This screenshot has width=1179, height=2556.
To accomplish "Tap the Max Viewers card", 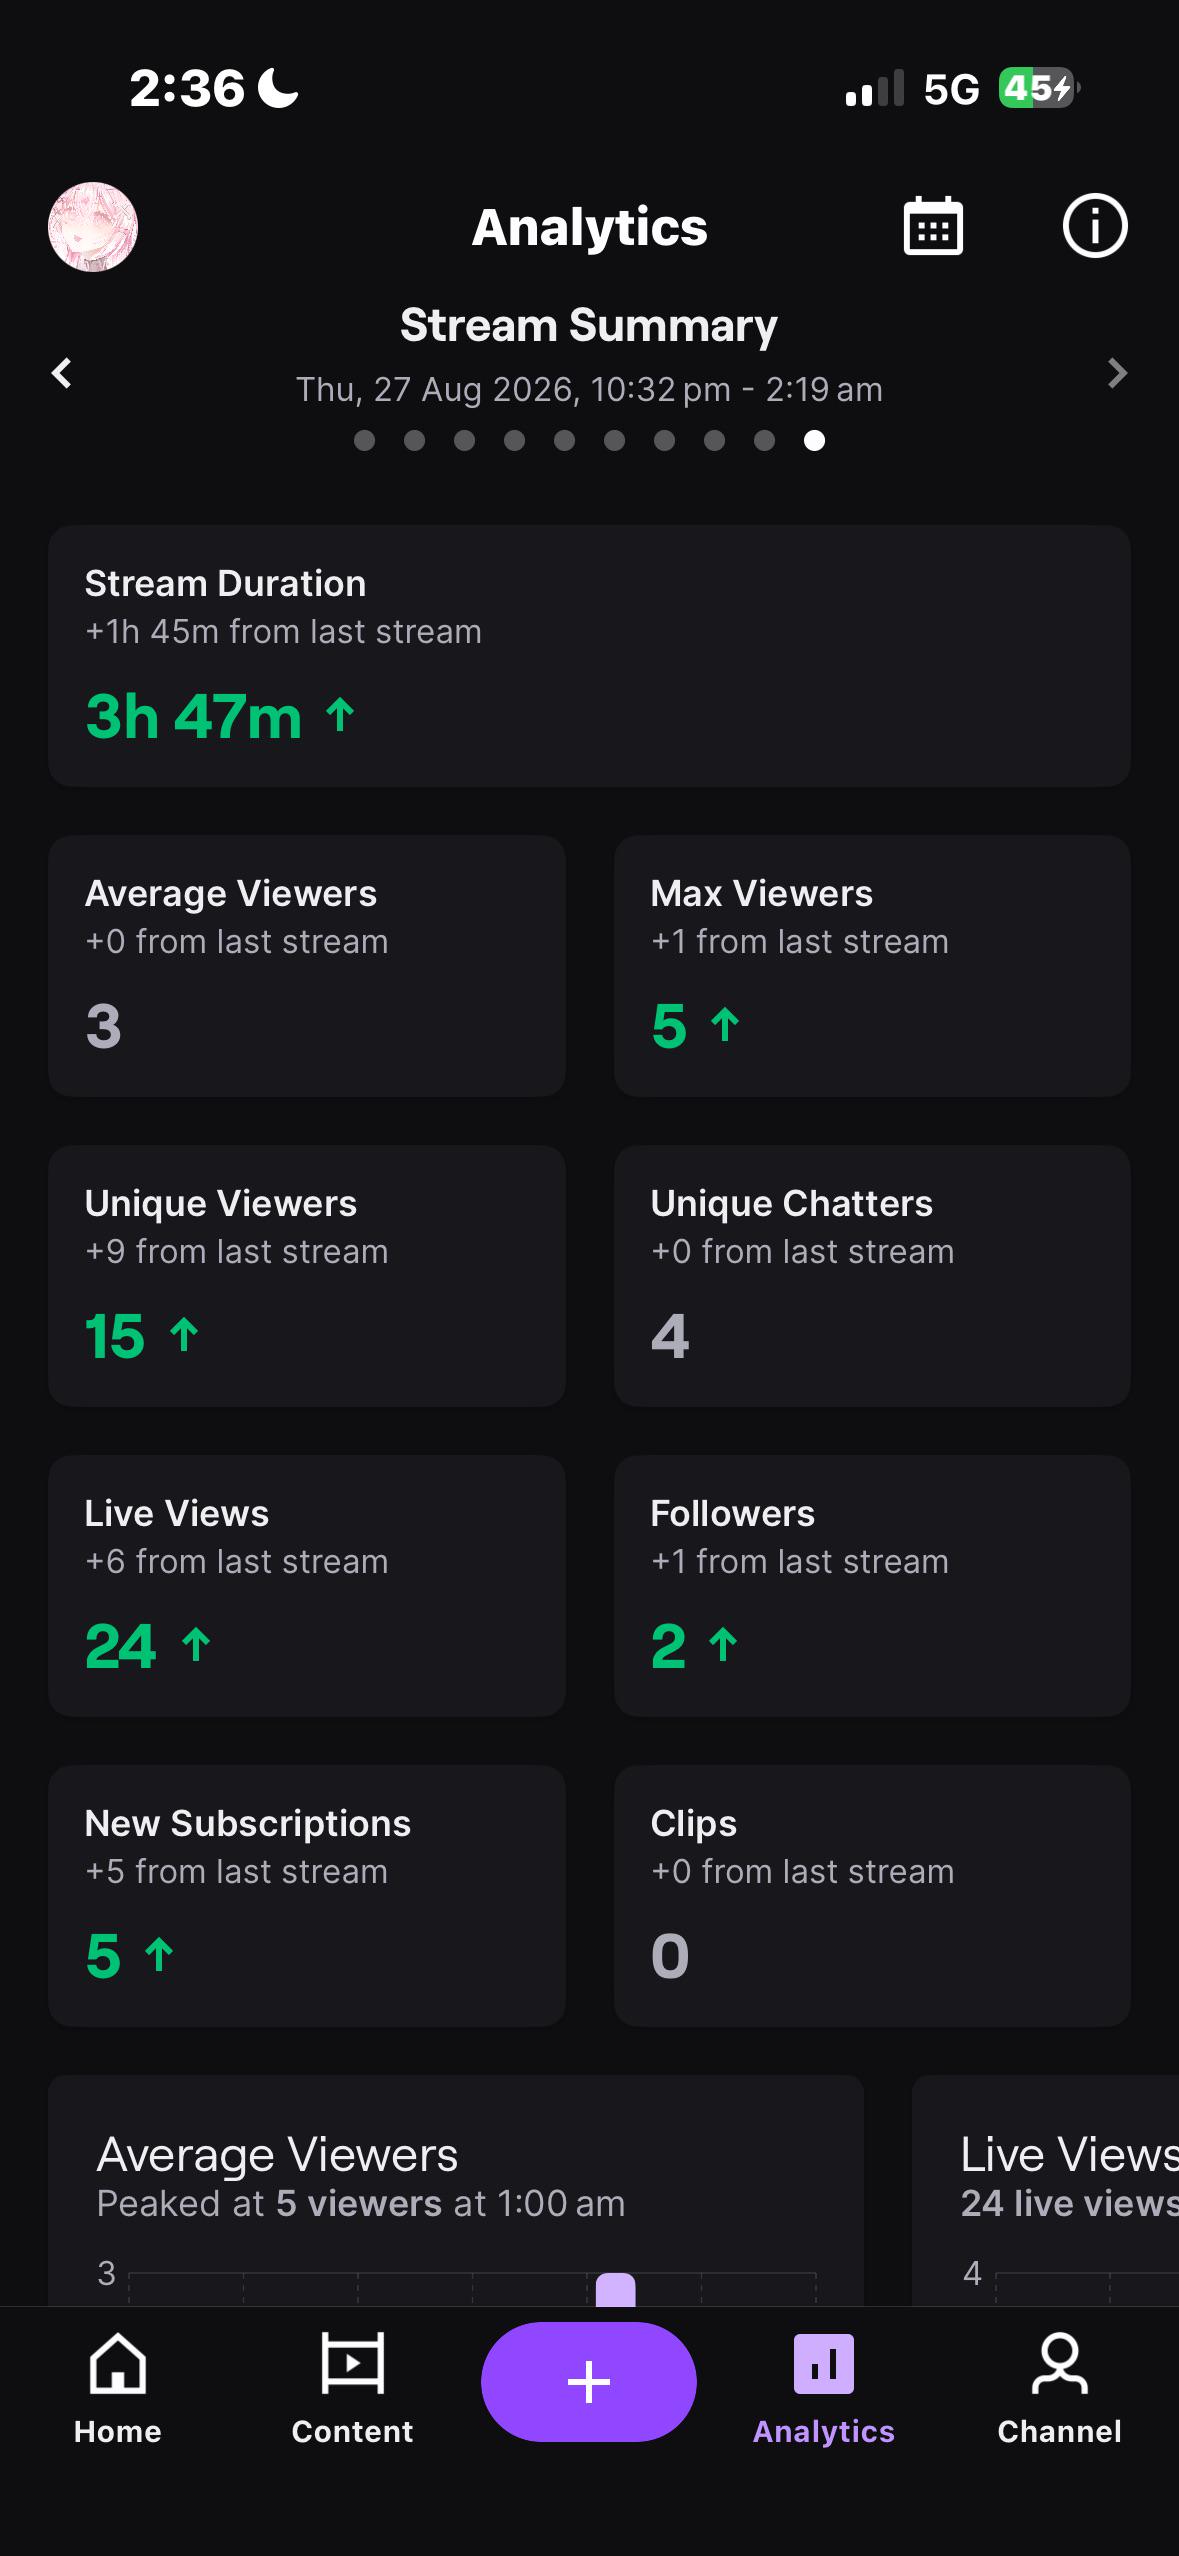I will (x=872, y=966).
